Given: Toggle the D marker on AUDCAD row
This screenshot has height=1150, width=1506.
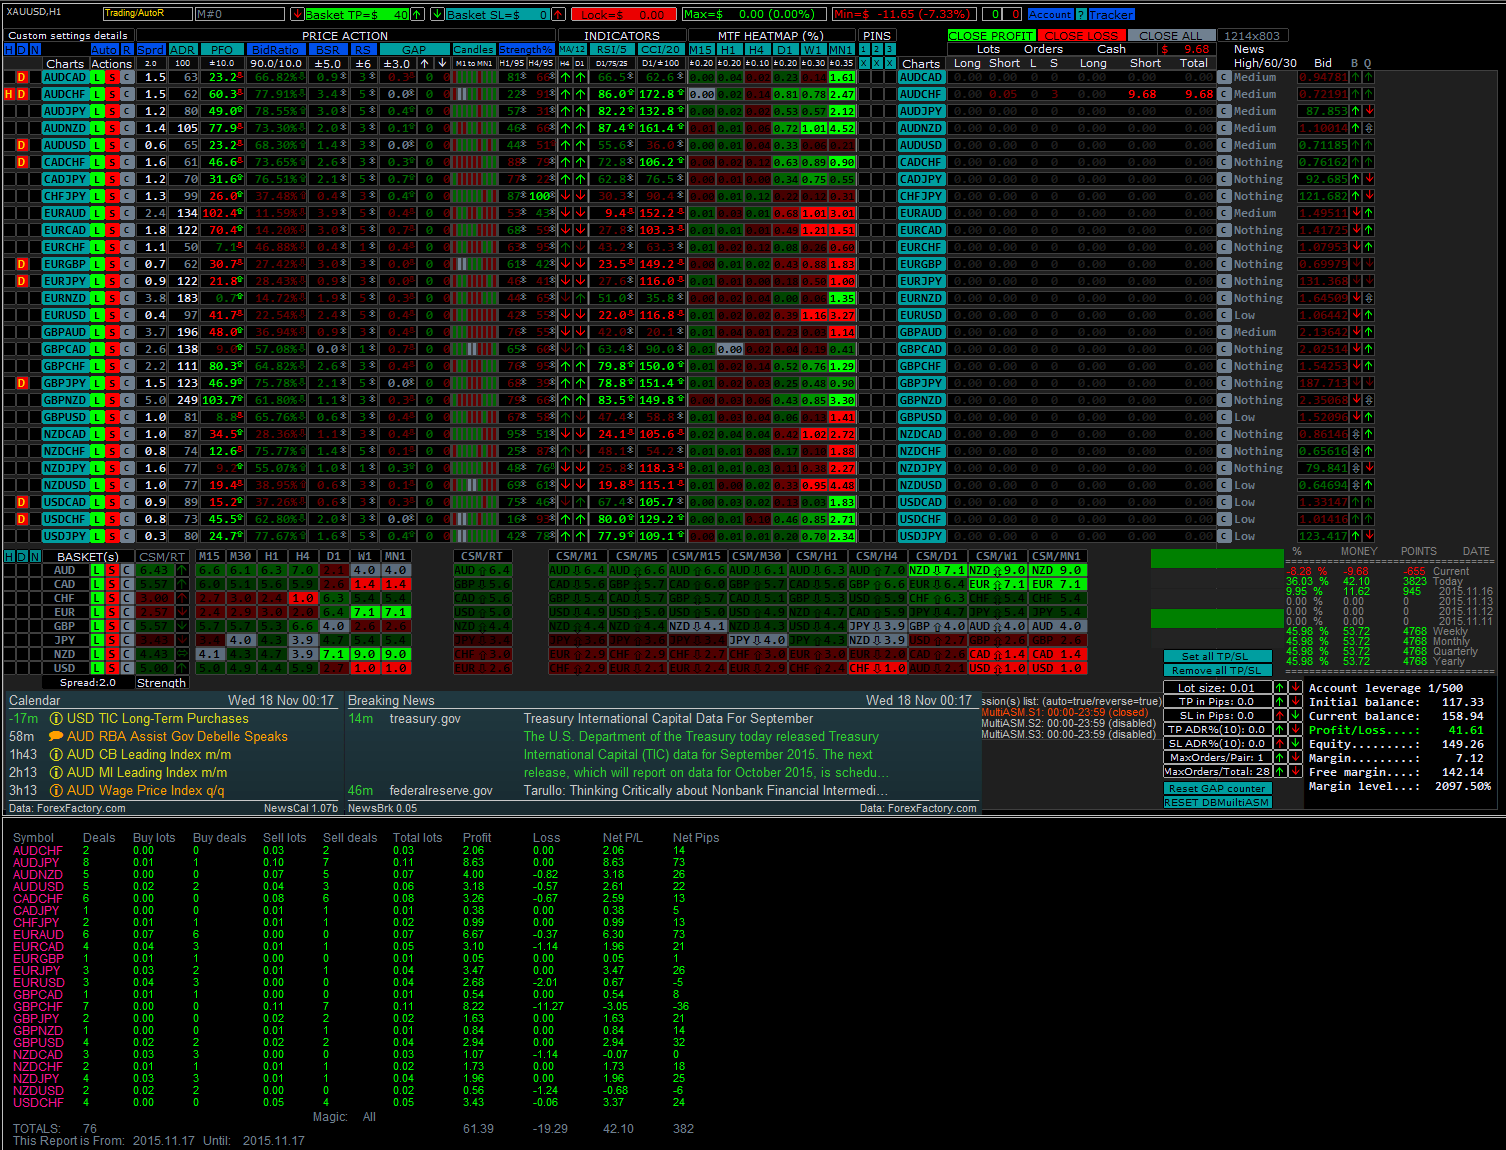Looking at the screenshot, I should click(x=22, y=77).
